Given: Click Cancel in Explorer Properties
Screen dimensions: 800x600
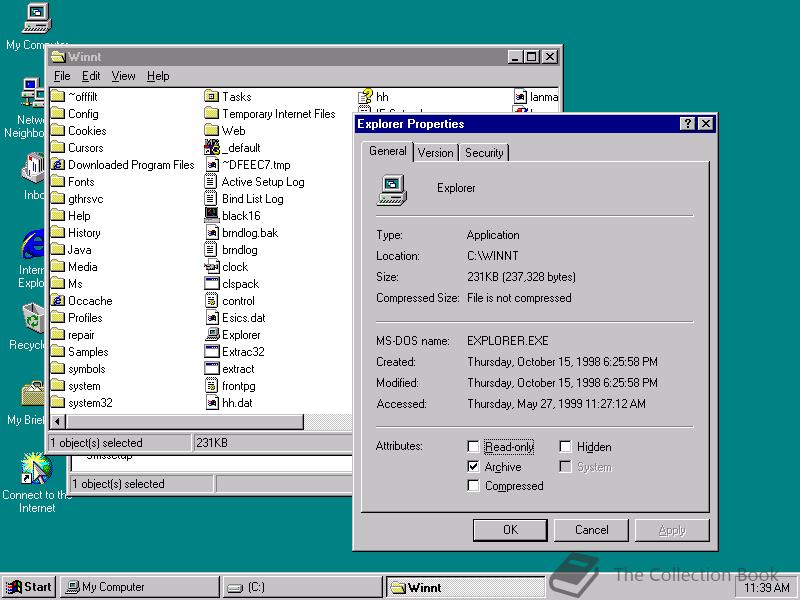Looking at the screenshot, I should (591, 530).
